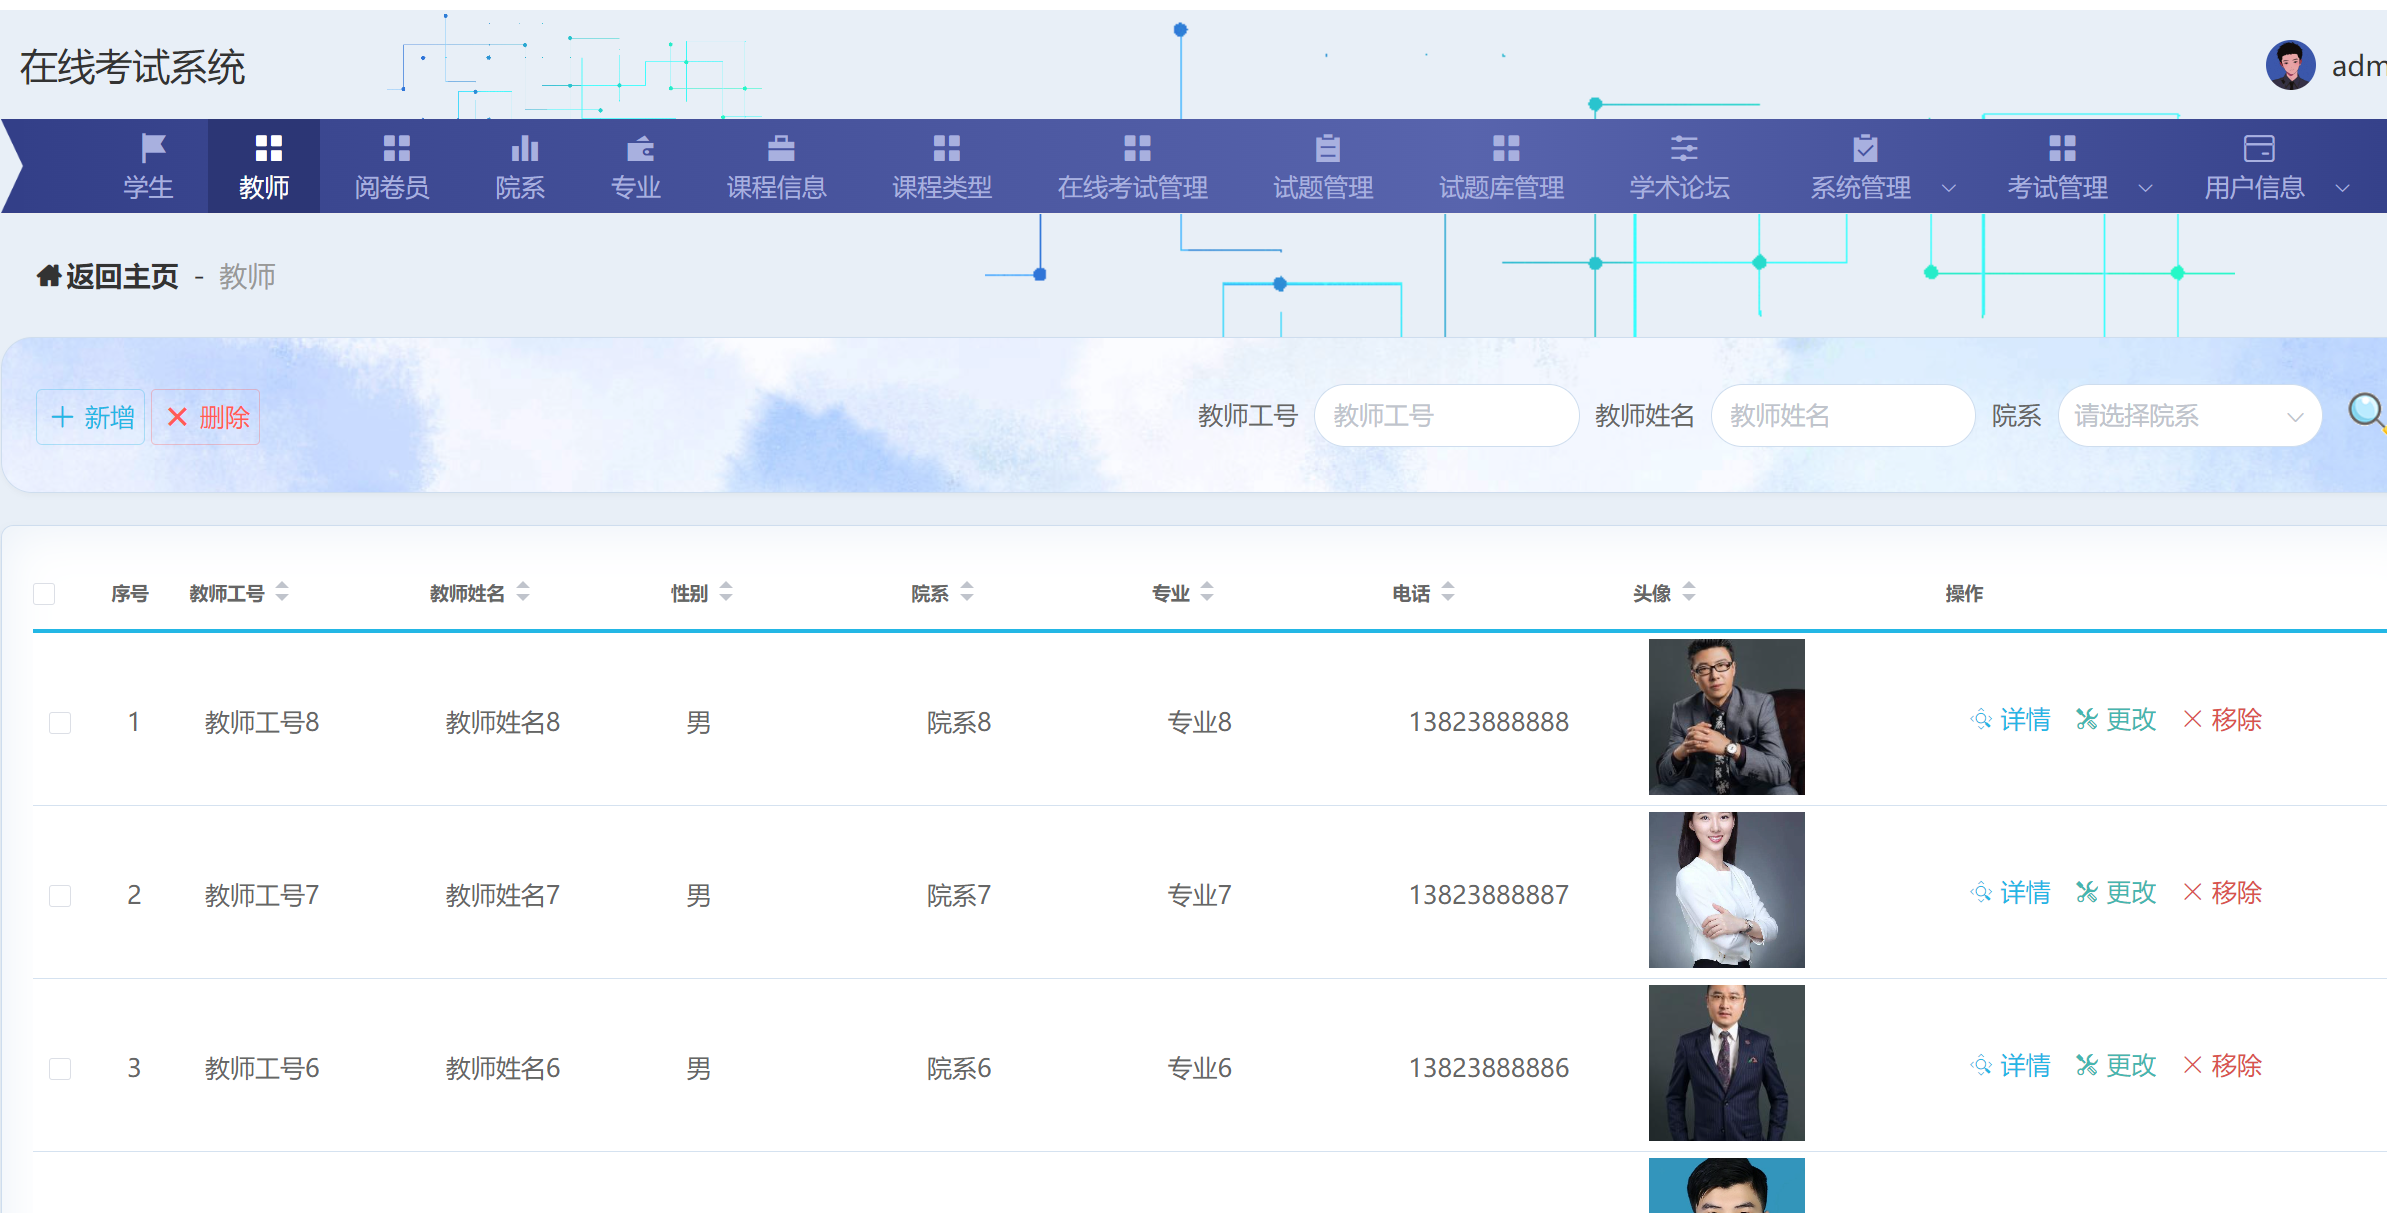Open avatar photo of 教师姓名8

[x=1727, y=717]
